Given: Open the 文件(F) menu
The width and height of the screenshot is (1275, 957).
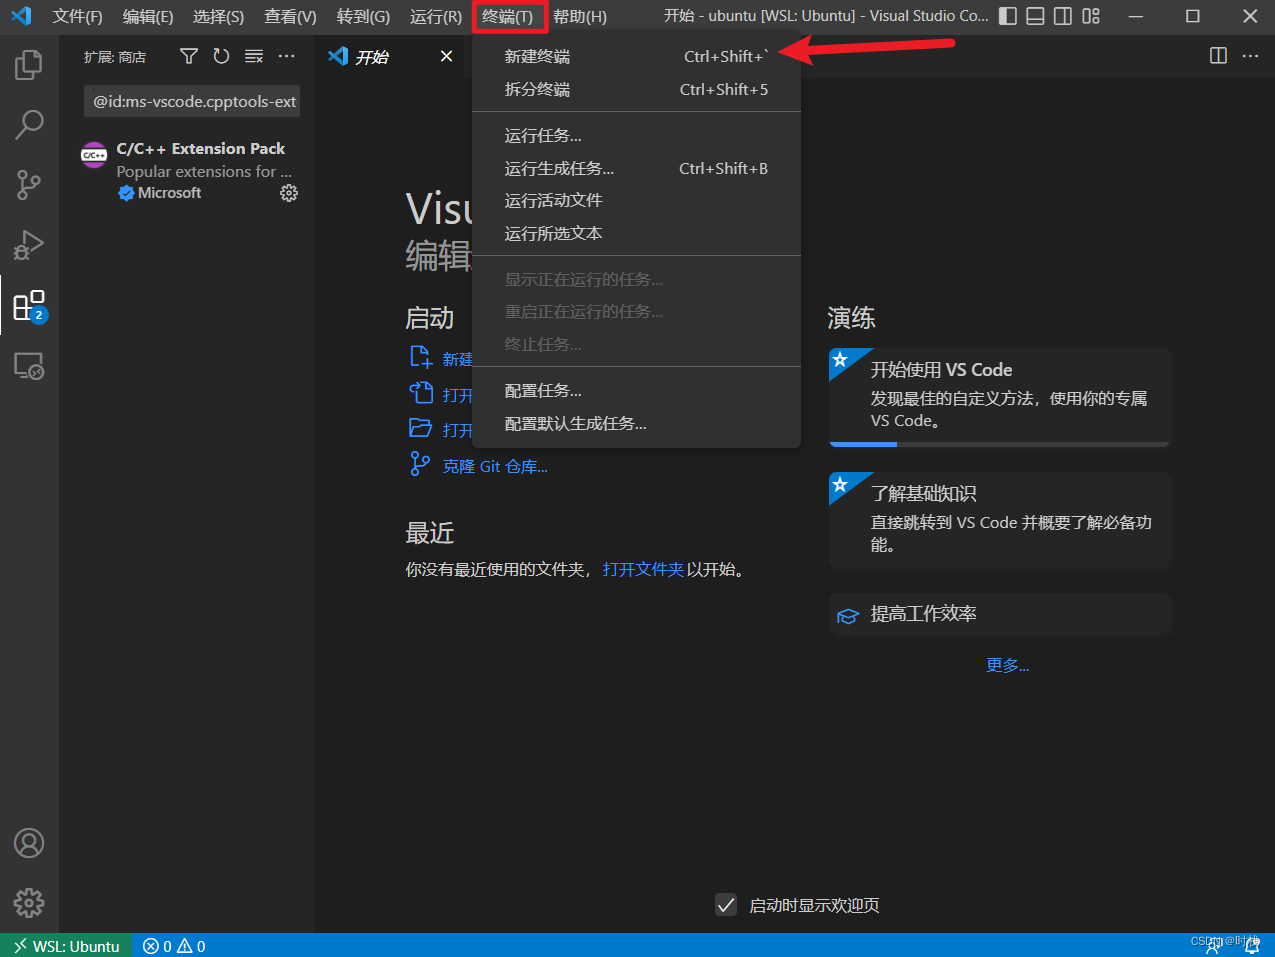Looking at the screenshot, I should [x=78, y=16].
